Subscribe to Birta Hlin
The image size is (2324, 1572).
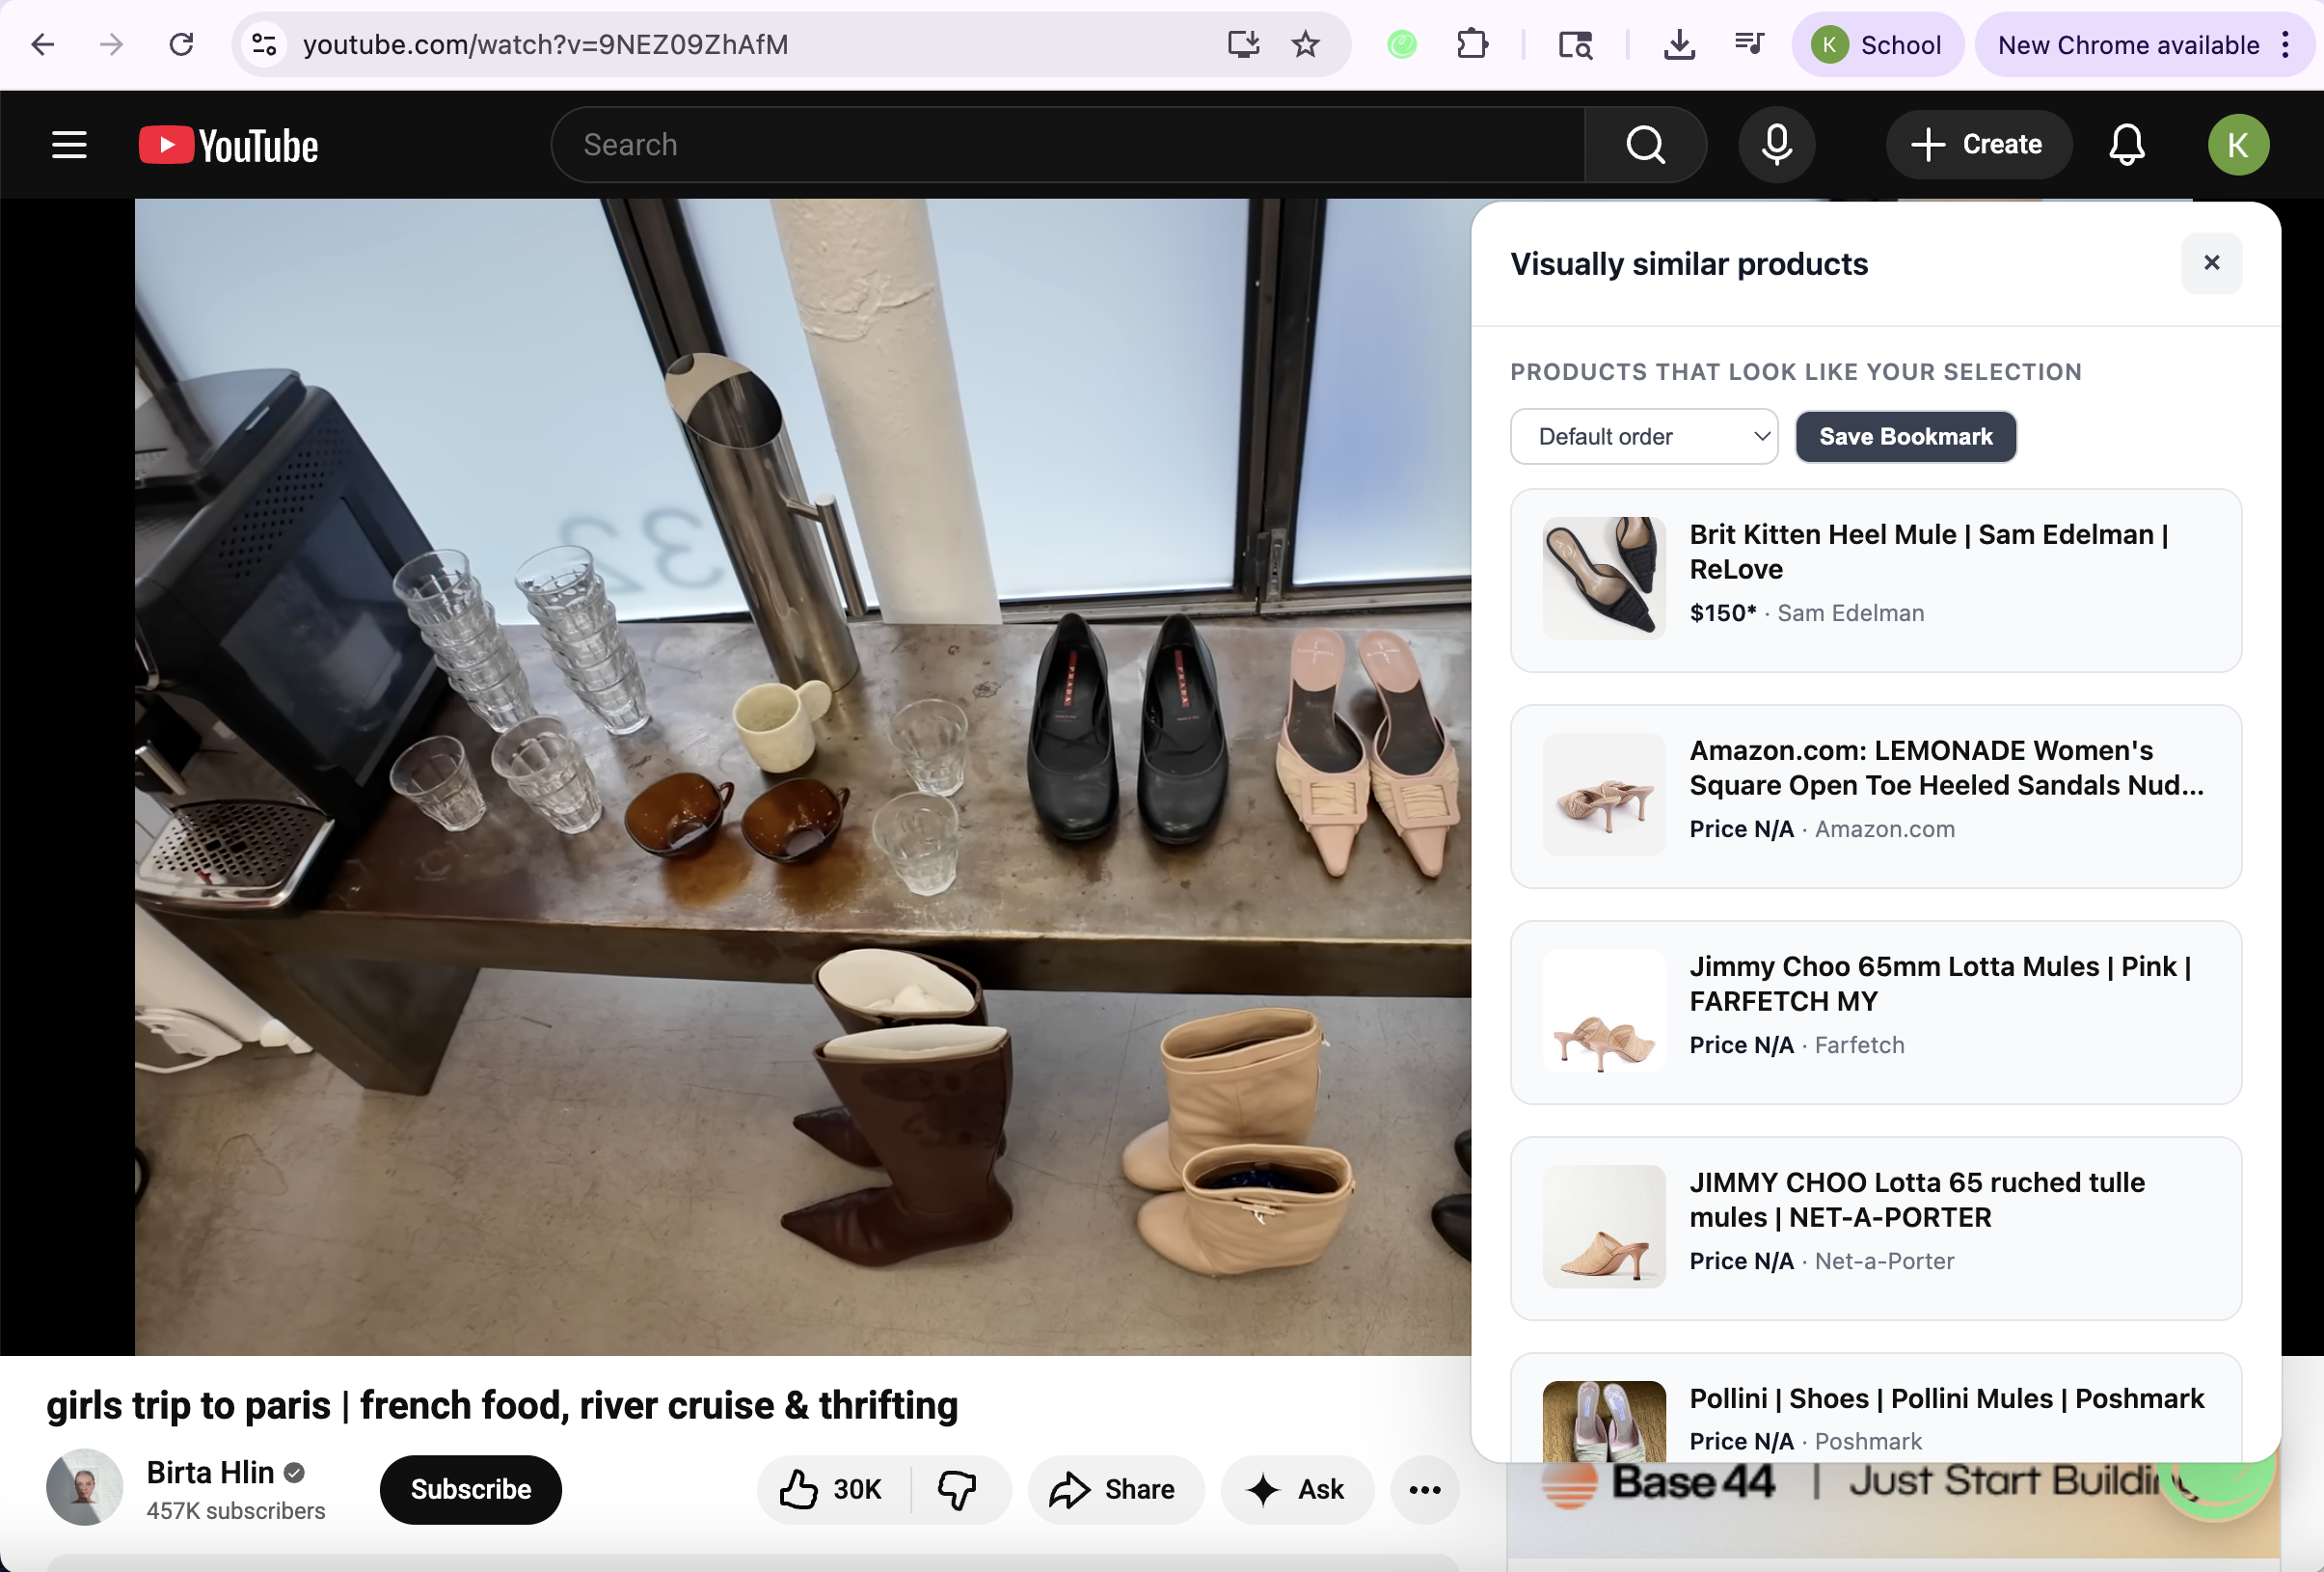[x=470, y=1489]
